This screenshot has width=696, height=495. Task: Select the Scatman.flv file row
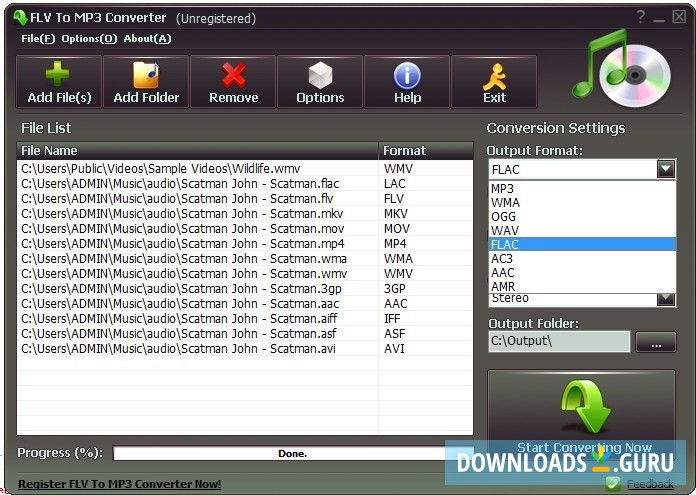pos(245,198)
